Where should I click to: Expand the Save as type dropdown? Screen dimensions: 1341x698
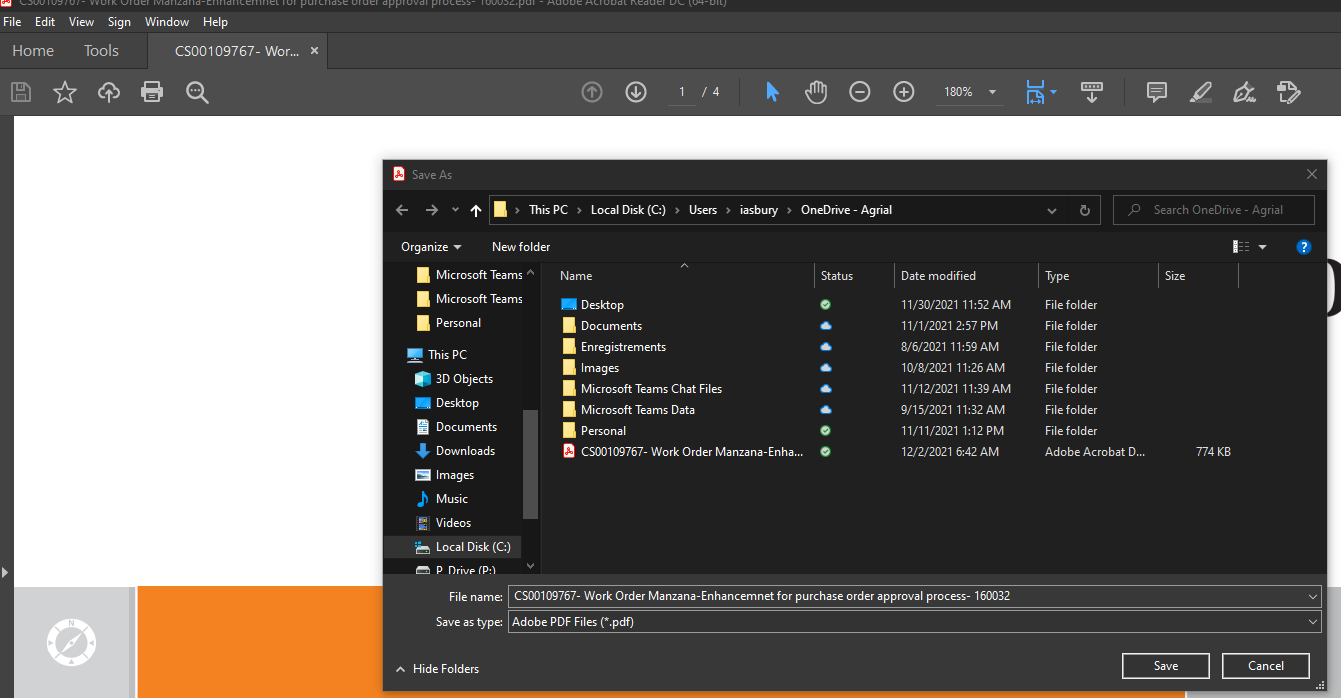pyautogui.click(x=914, y=622)
